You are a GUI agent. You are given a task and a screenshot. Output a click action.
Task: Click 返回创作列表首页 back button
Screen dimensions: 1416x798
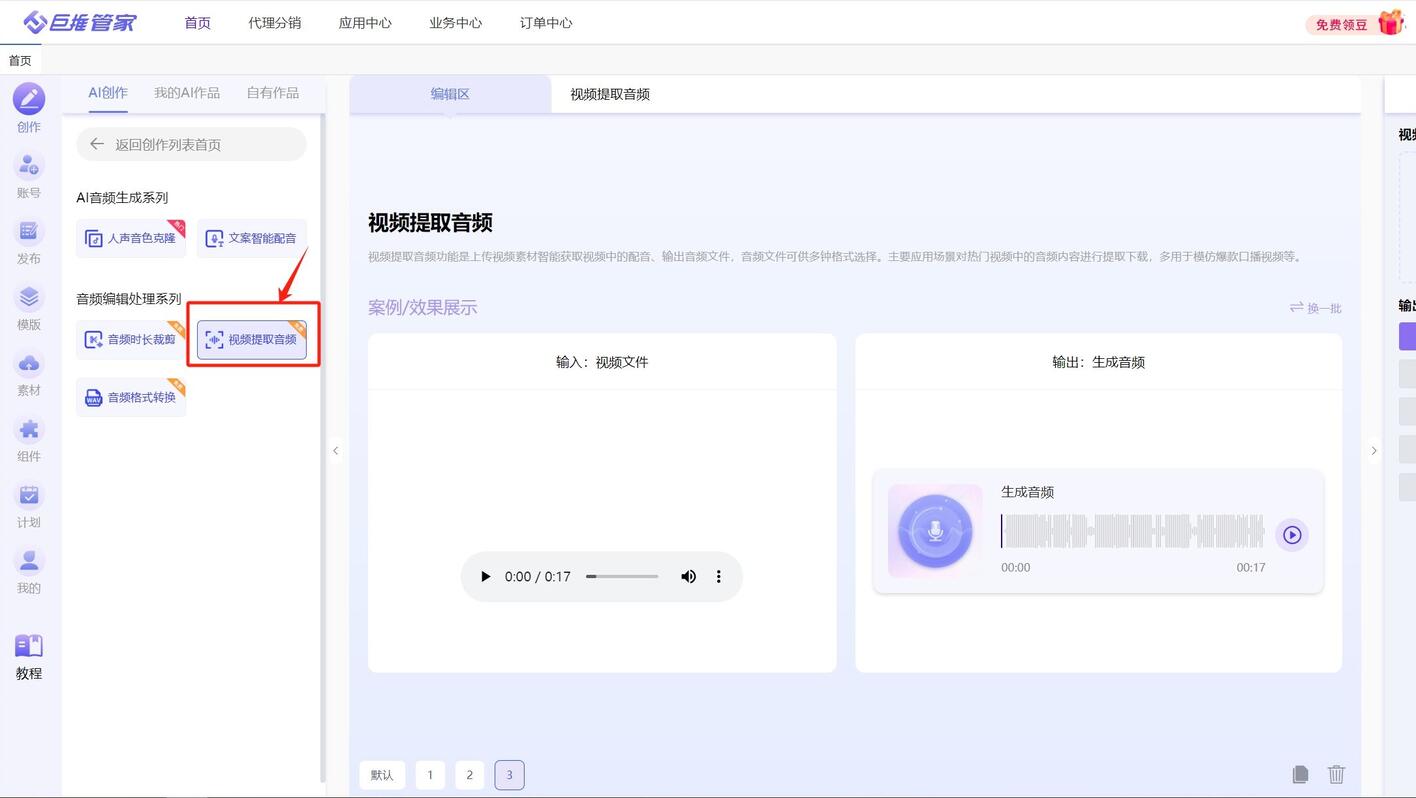pos(191,144)
